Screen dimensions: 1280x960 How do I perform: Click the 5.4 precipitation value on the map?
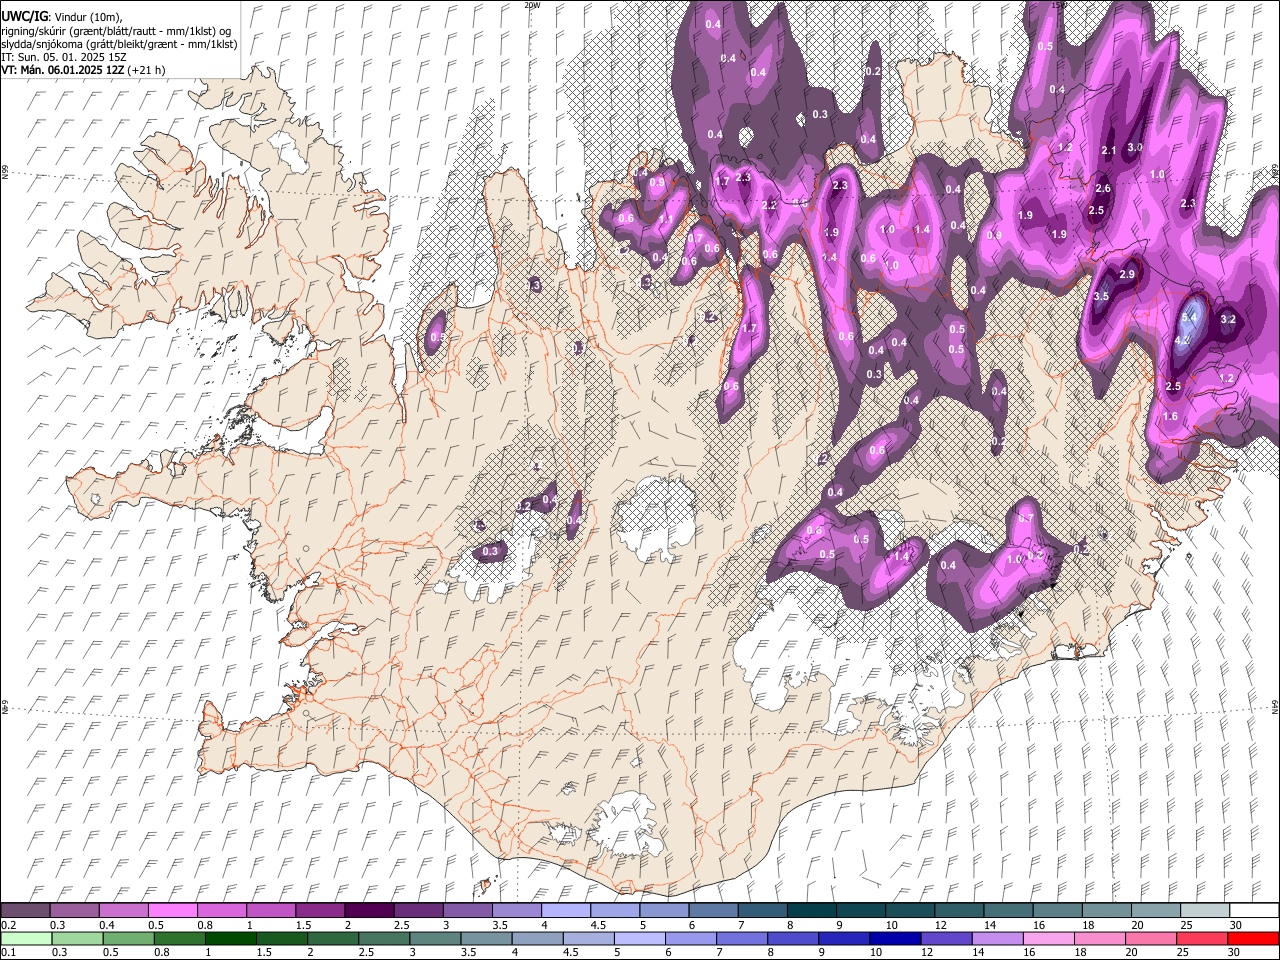1189,317
